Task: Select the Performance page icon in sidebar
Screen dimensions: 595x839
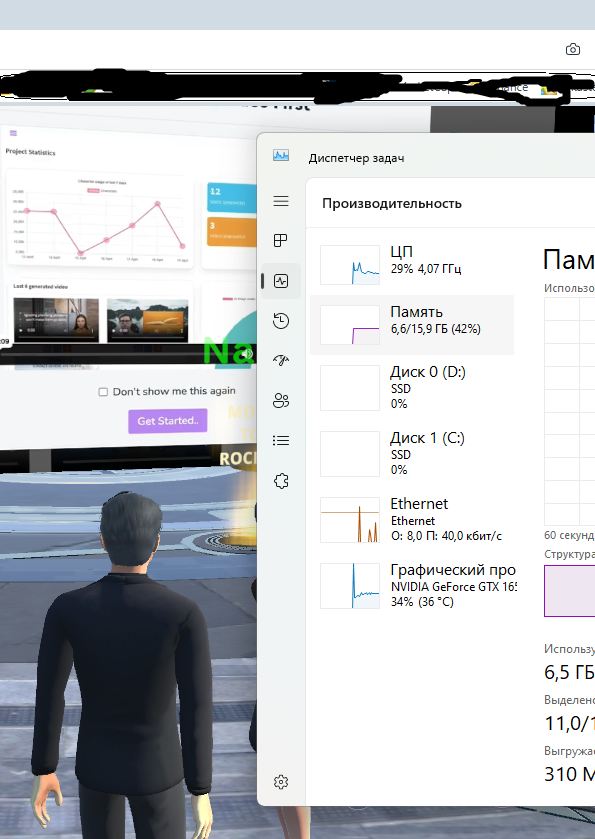Action: pyautogui.click(x=281, y=281)
